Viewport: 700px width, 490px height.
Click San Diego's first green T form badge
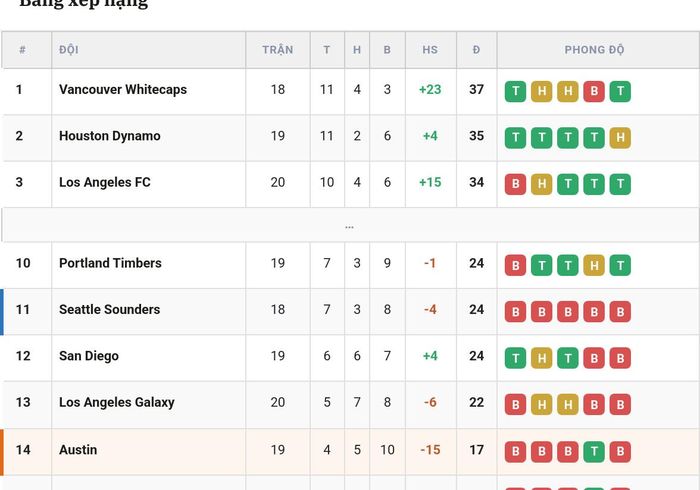click(x=515, y=358)
